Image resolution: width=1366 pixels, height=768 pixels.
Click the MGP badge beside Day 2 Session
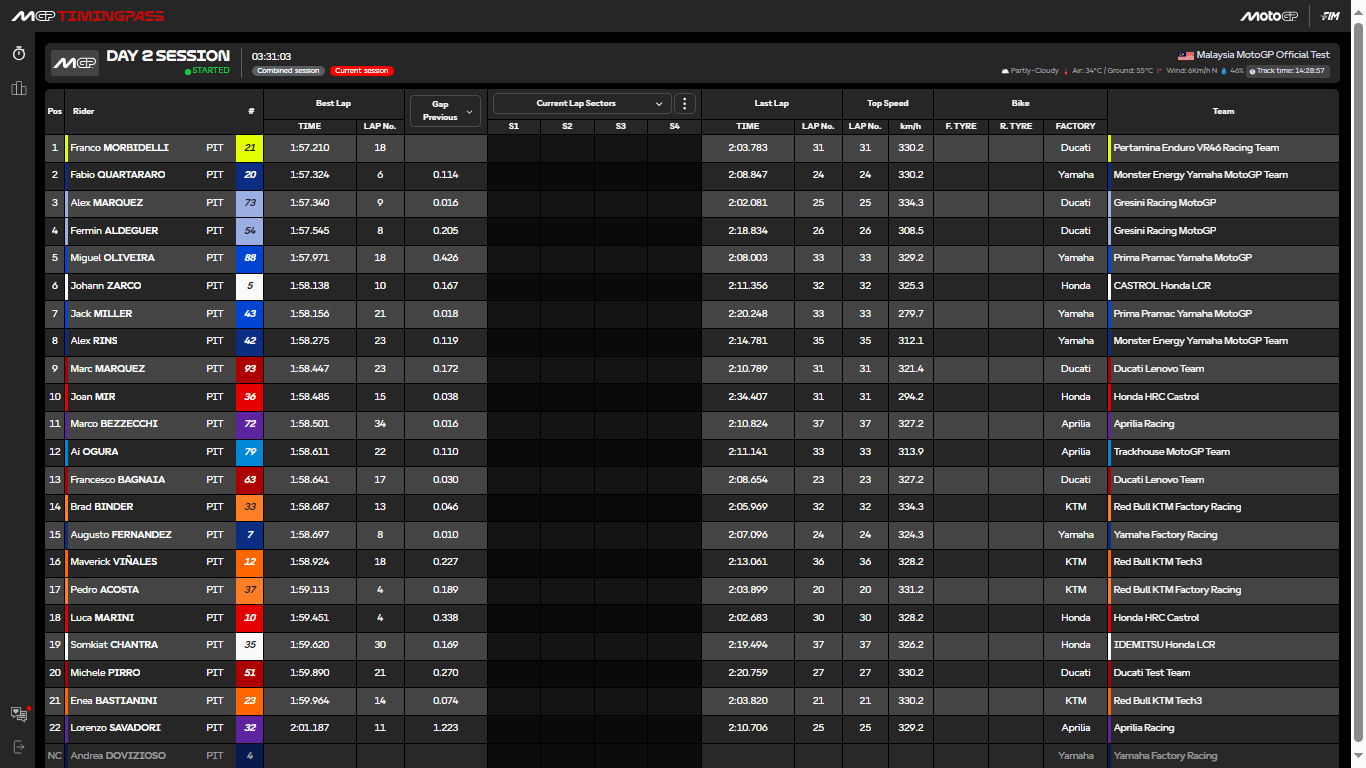75,63
